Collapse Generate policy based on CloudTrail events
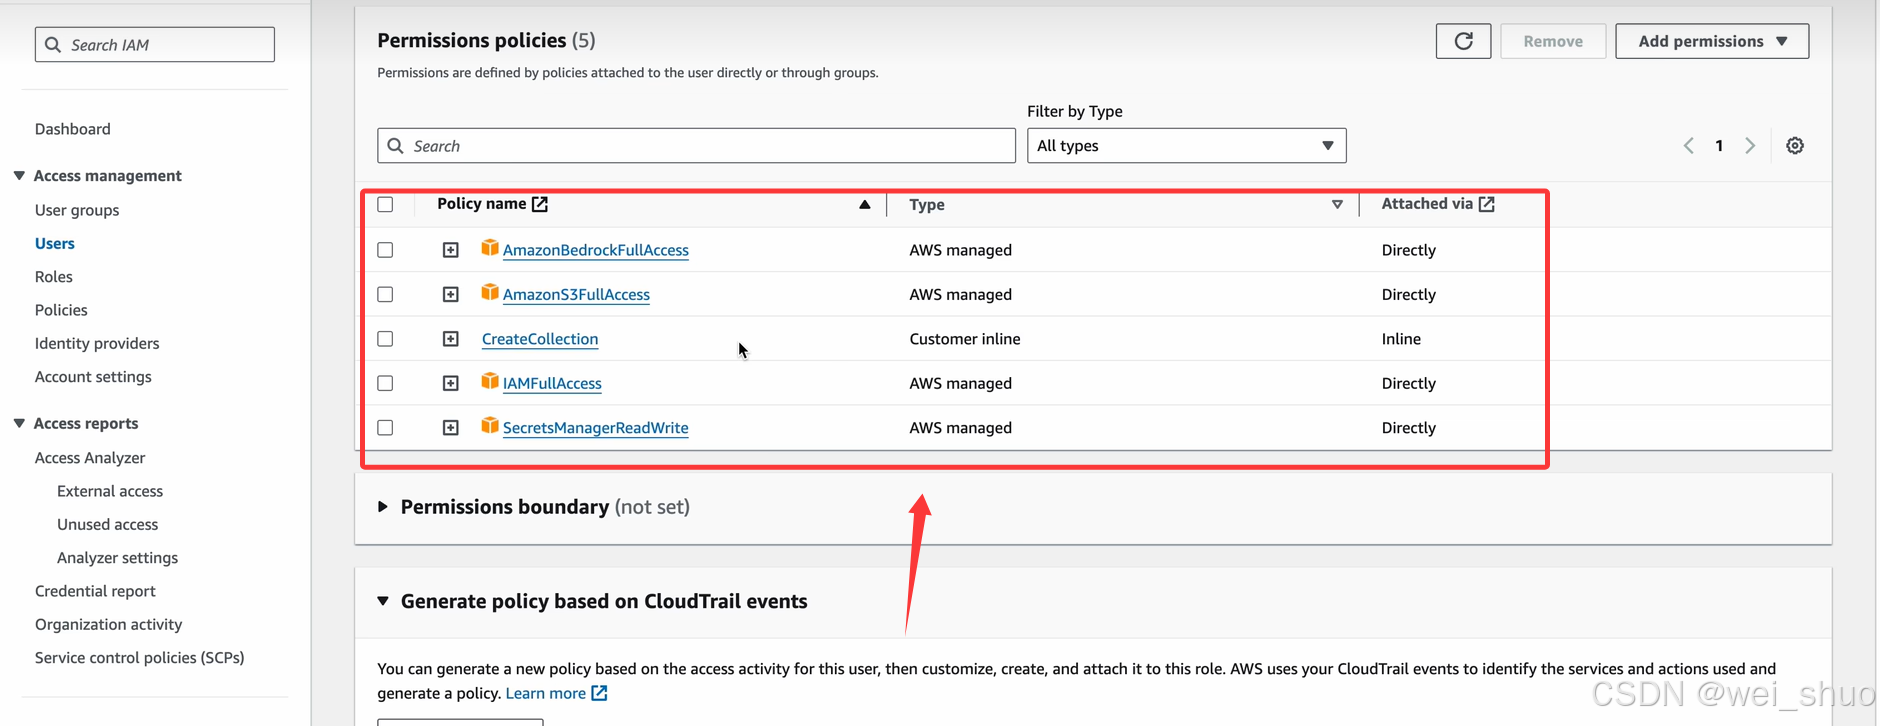Image resolution: width=1880 pixels, height=726 pixels. [x=383, y=601]
